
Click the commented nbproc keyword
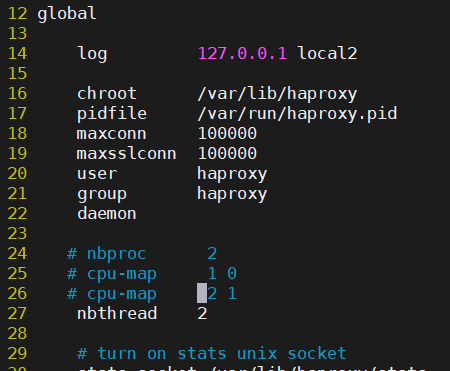coord(116,254)
